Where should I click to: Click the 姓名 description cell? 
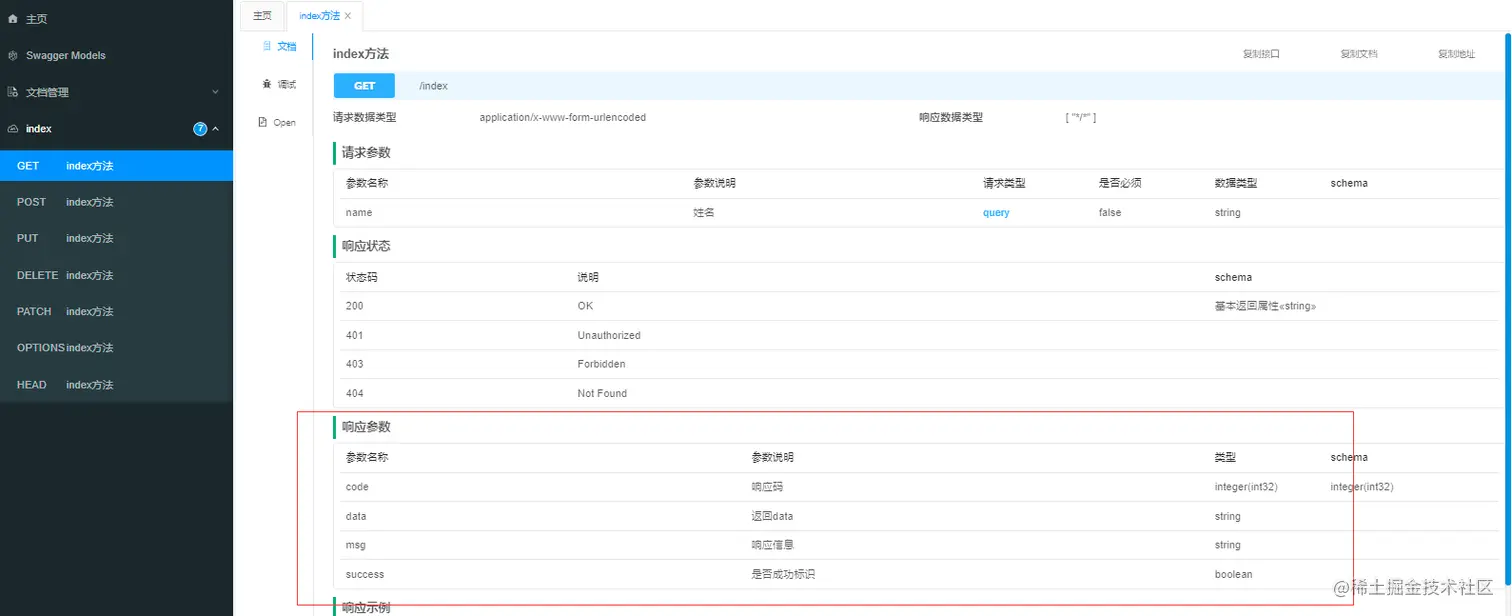[x=704, y=213]
